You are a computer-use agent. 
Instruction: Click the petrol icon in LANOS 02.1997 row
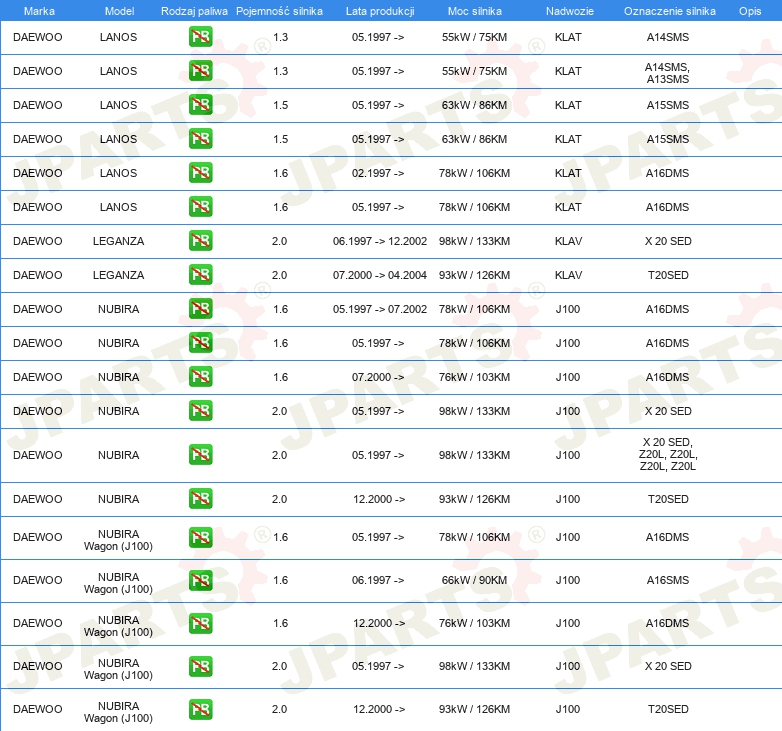[x=200, y=173]
